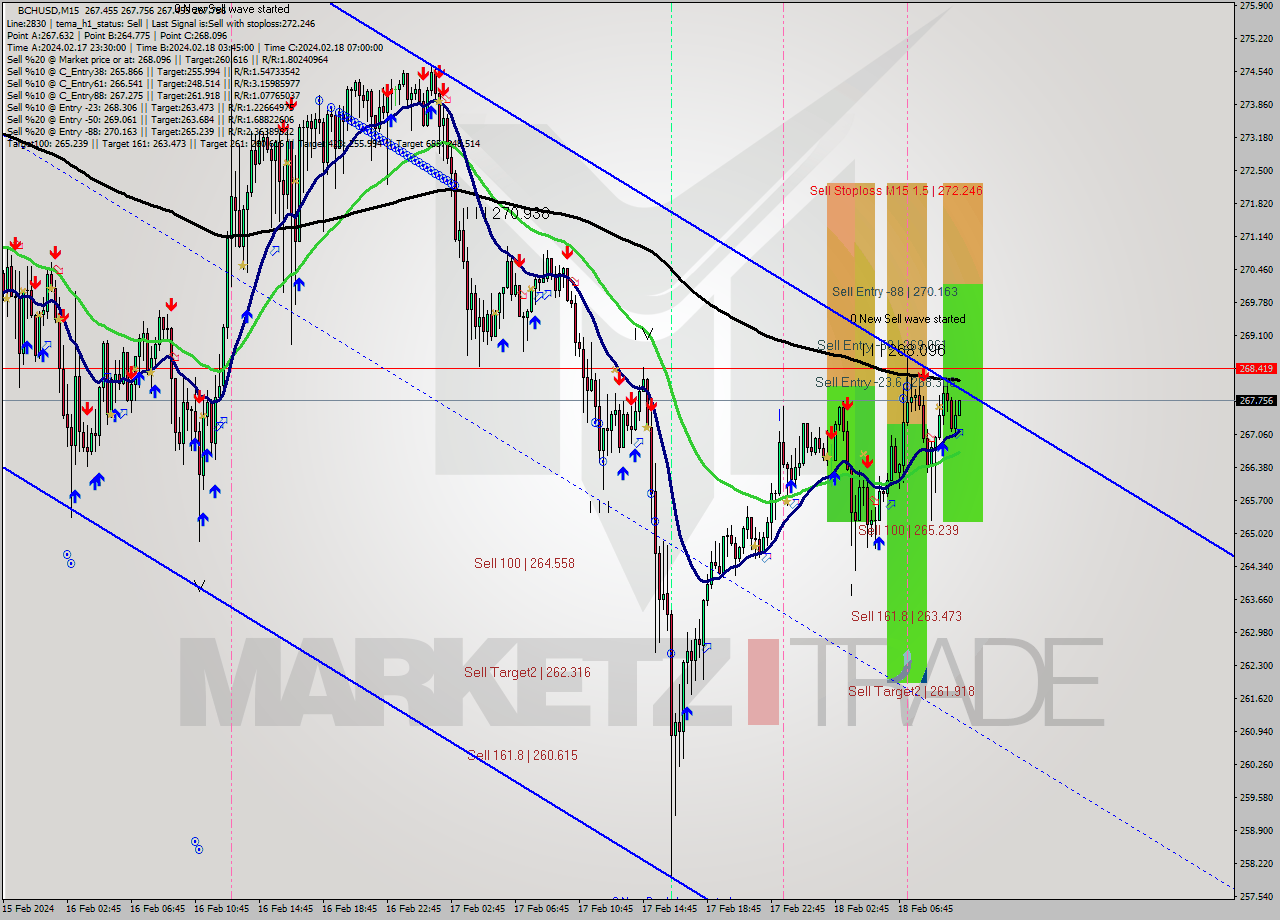Click the '16 Feb 10:45' time axis label
Screen dimensions: 1280x920
[x=222, y=909]
